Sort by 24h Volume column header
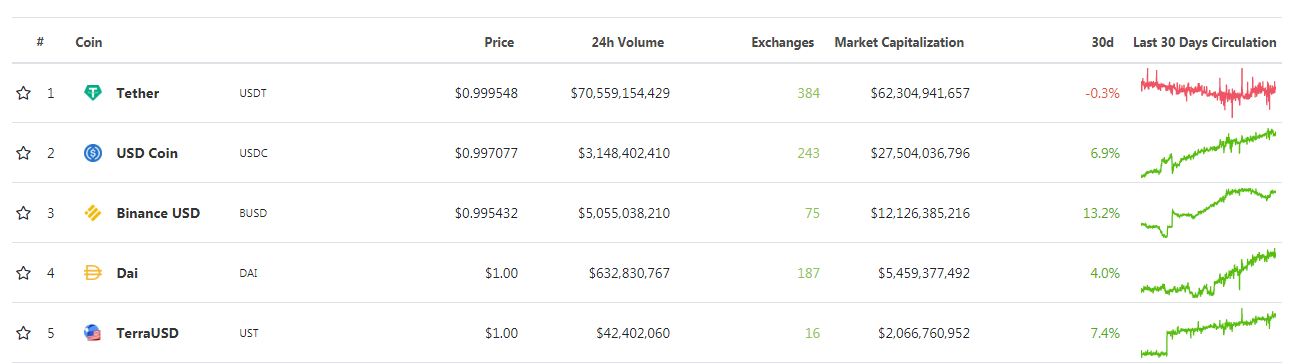The width and height of the screenshot is (1299, 364). pos(627,43)
